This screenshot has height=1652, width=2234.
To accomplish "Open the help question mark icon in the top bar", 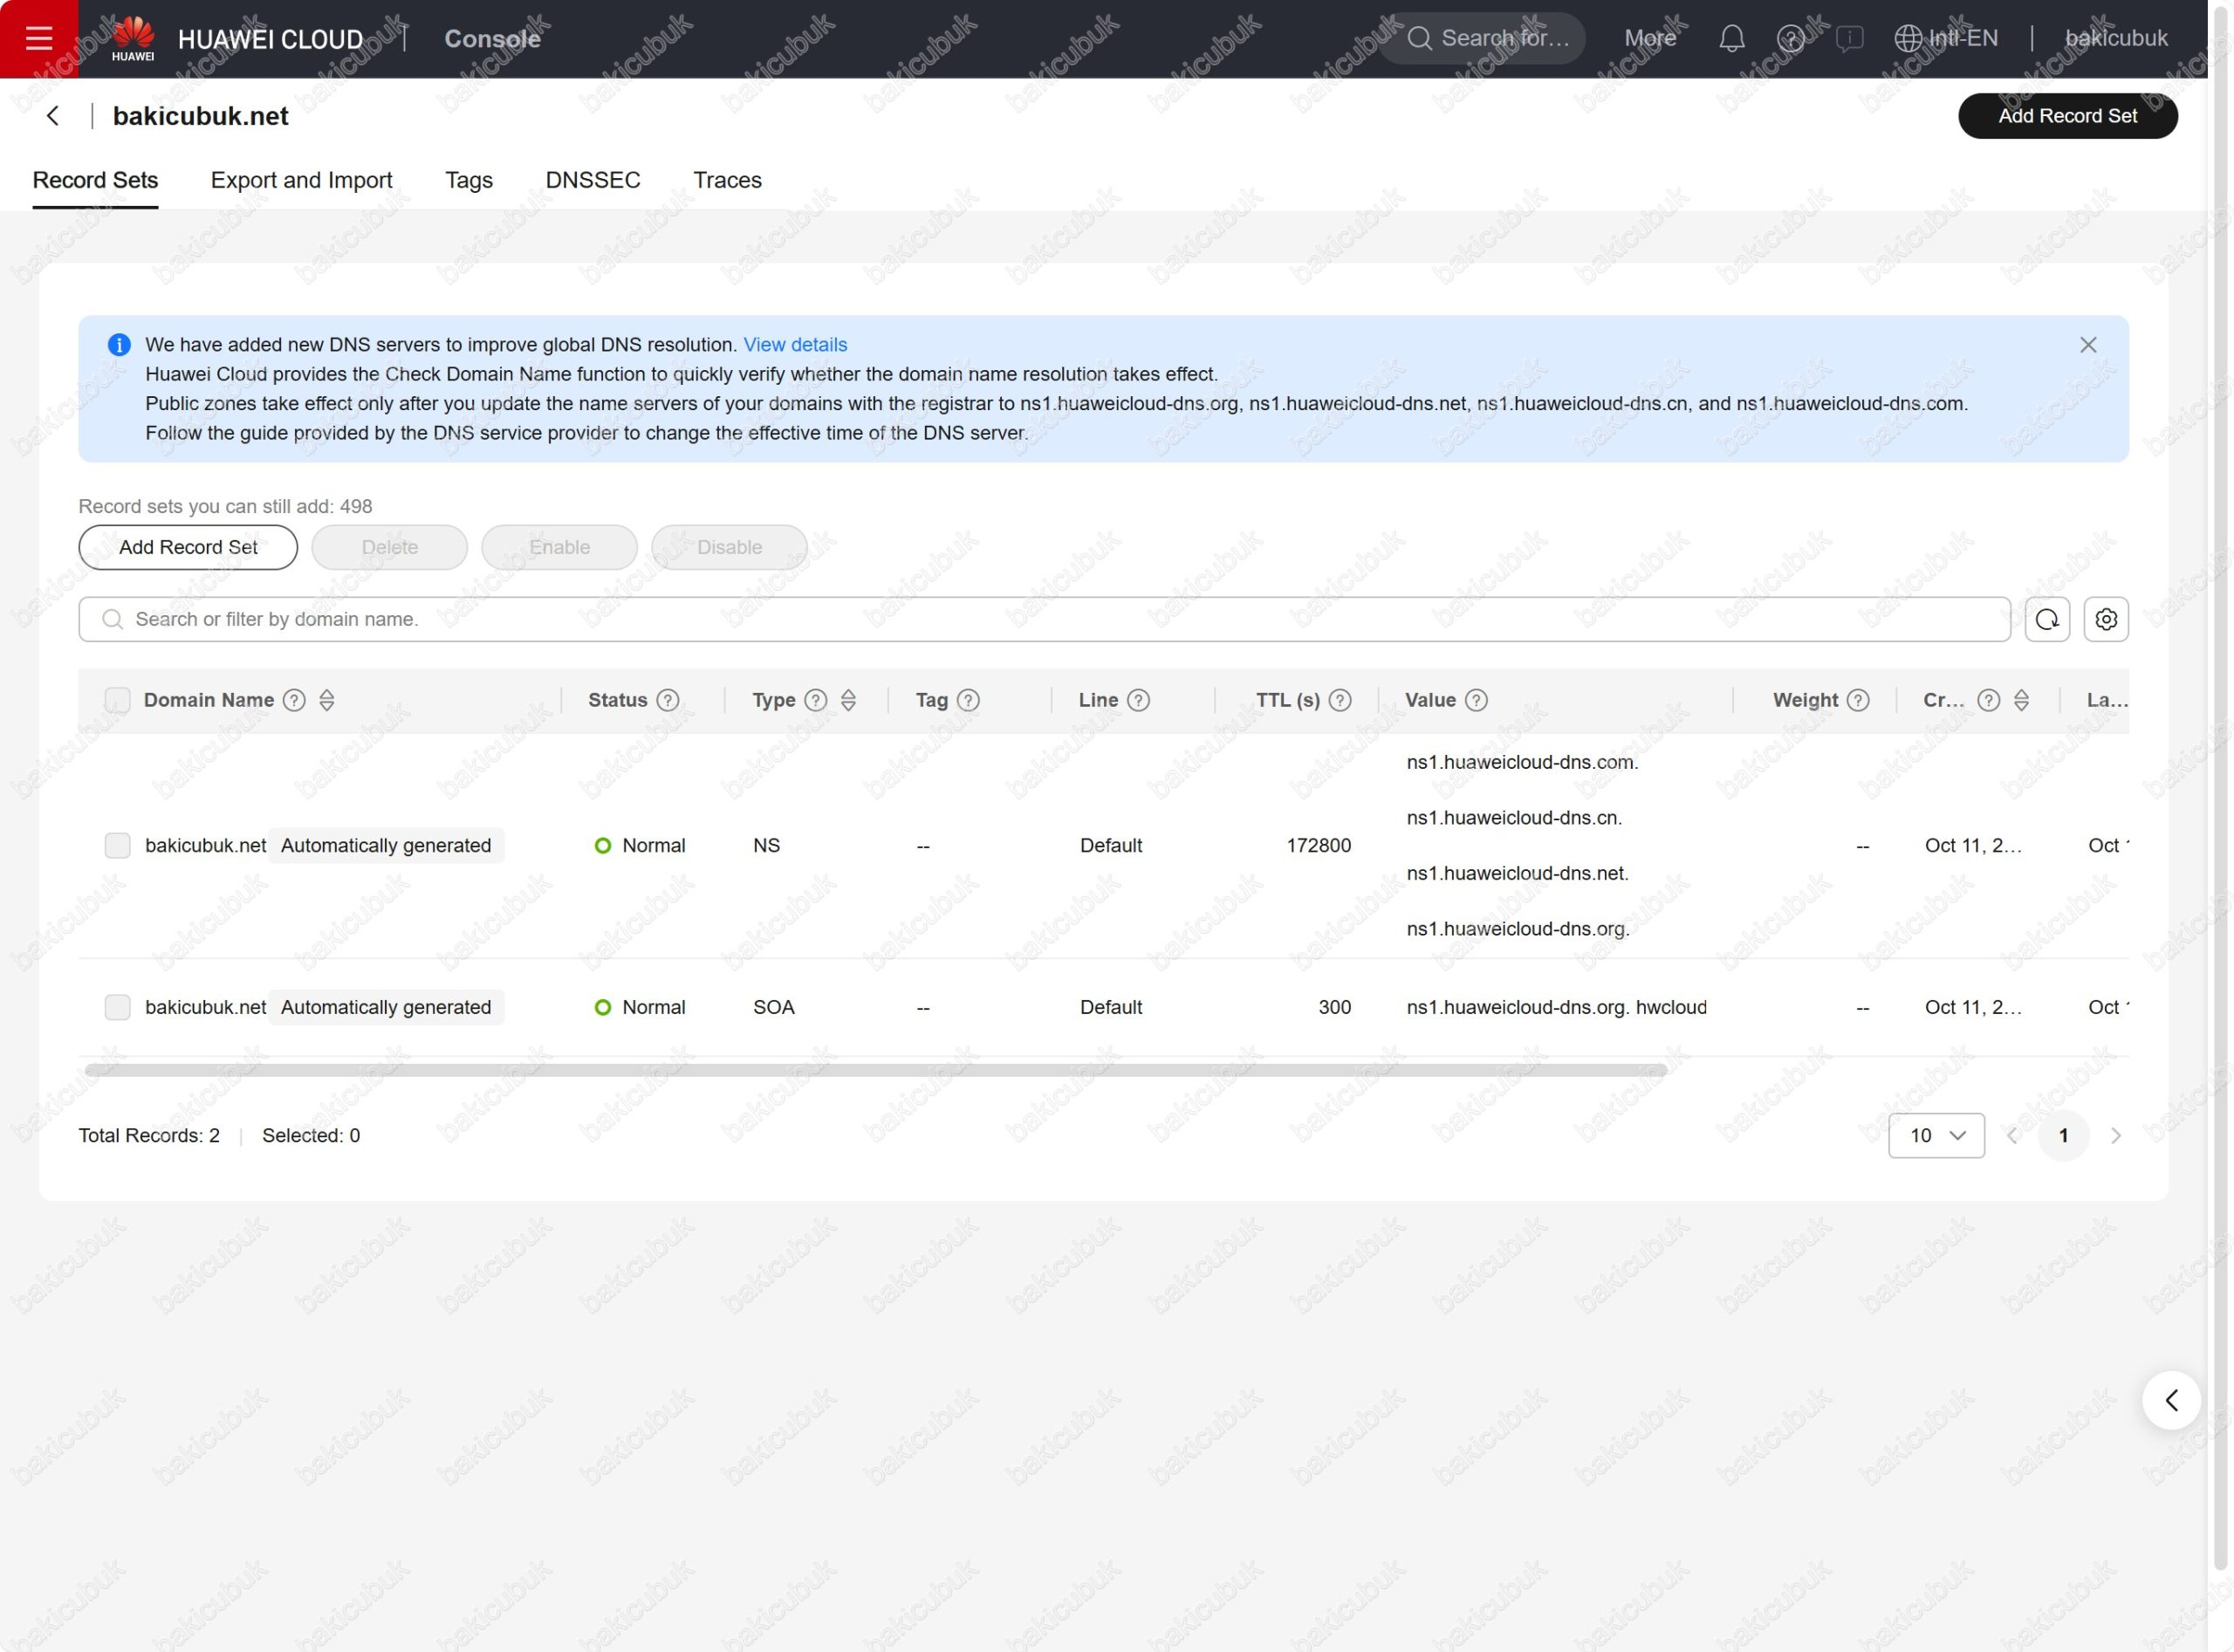I will 1790,39.
